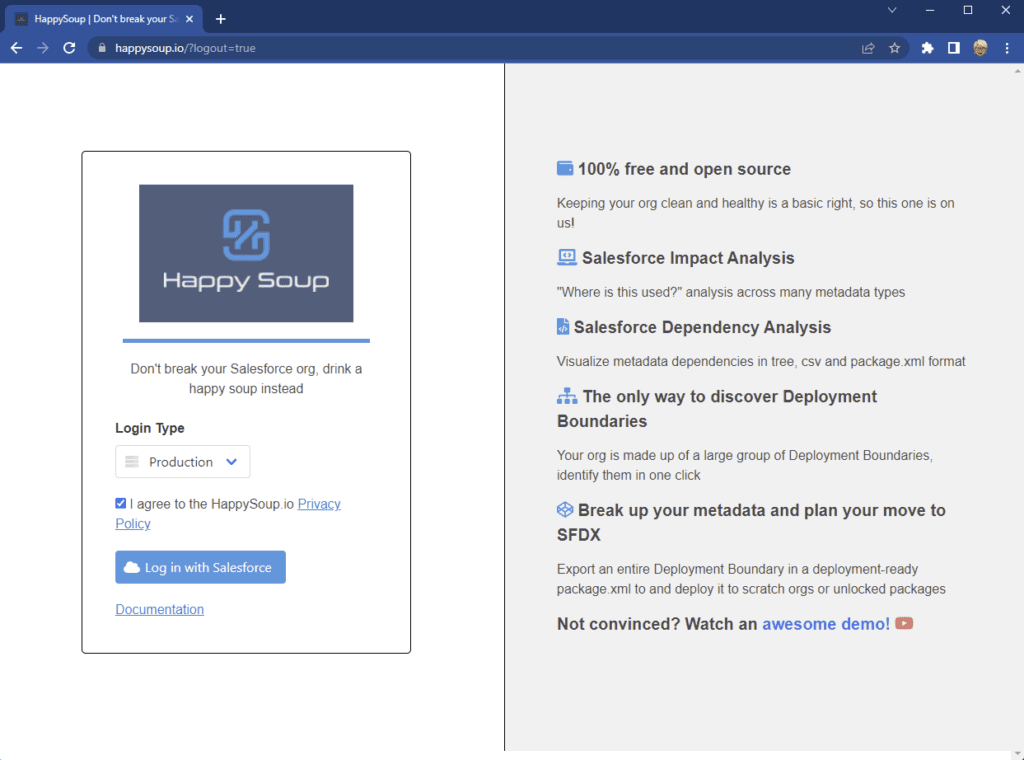Click Log in with Salesforce button
This screenshot has width=1024, height=760.
(200, 567)
